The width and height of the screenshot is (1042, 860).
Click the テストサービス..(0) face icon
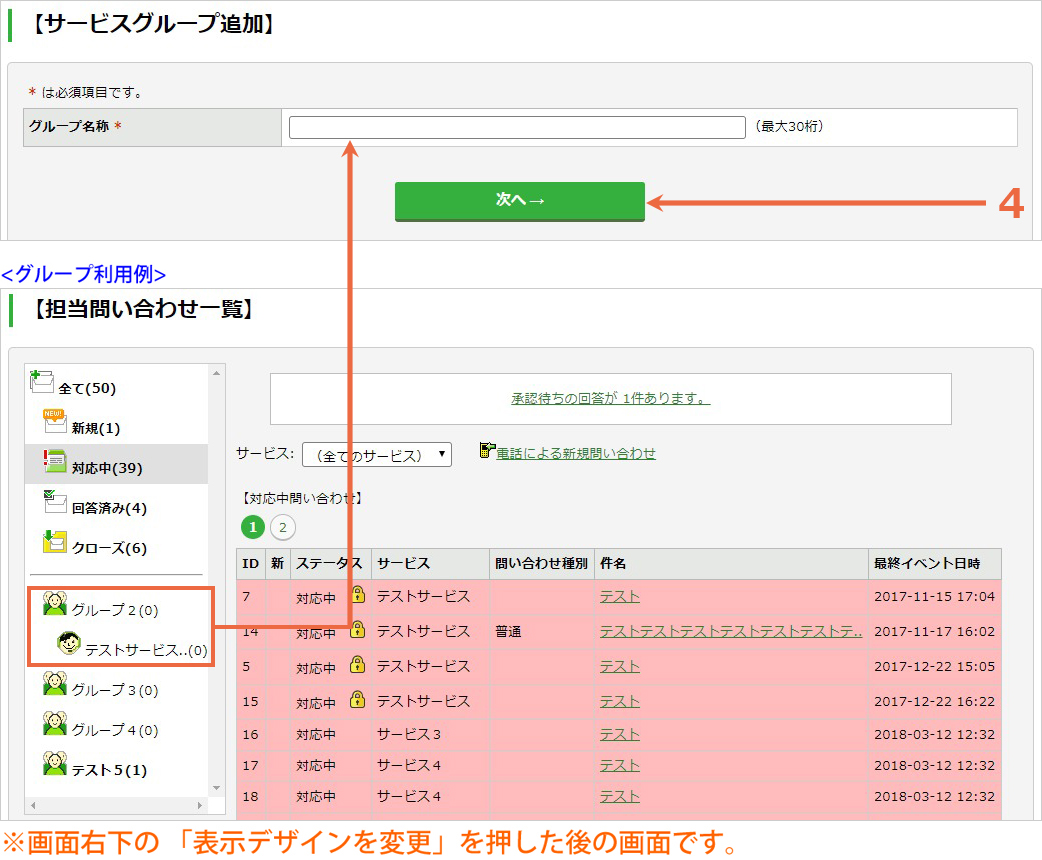pyautogui.click(x=68, y=643)
